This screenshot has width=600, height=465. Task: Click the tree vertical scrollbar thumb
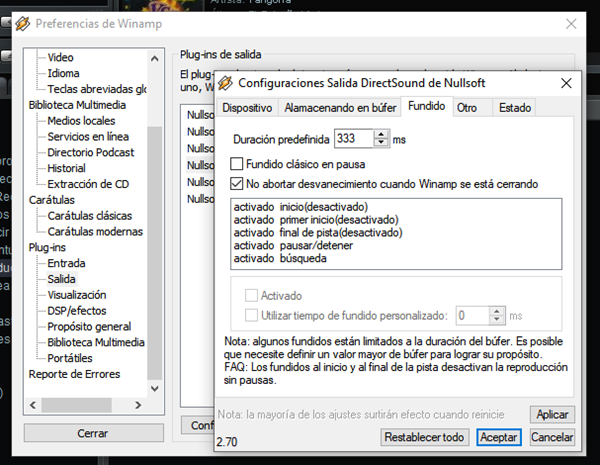tap(155, 253)
